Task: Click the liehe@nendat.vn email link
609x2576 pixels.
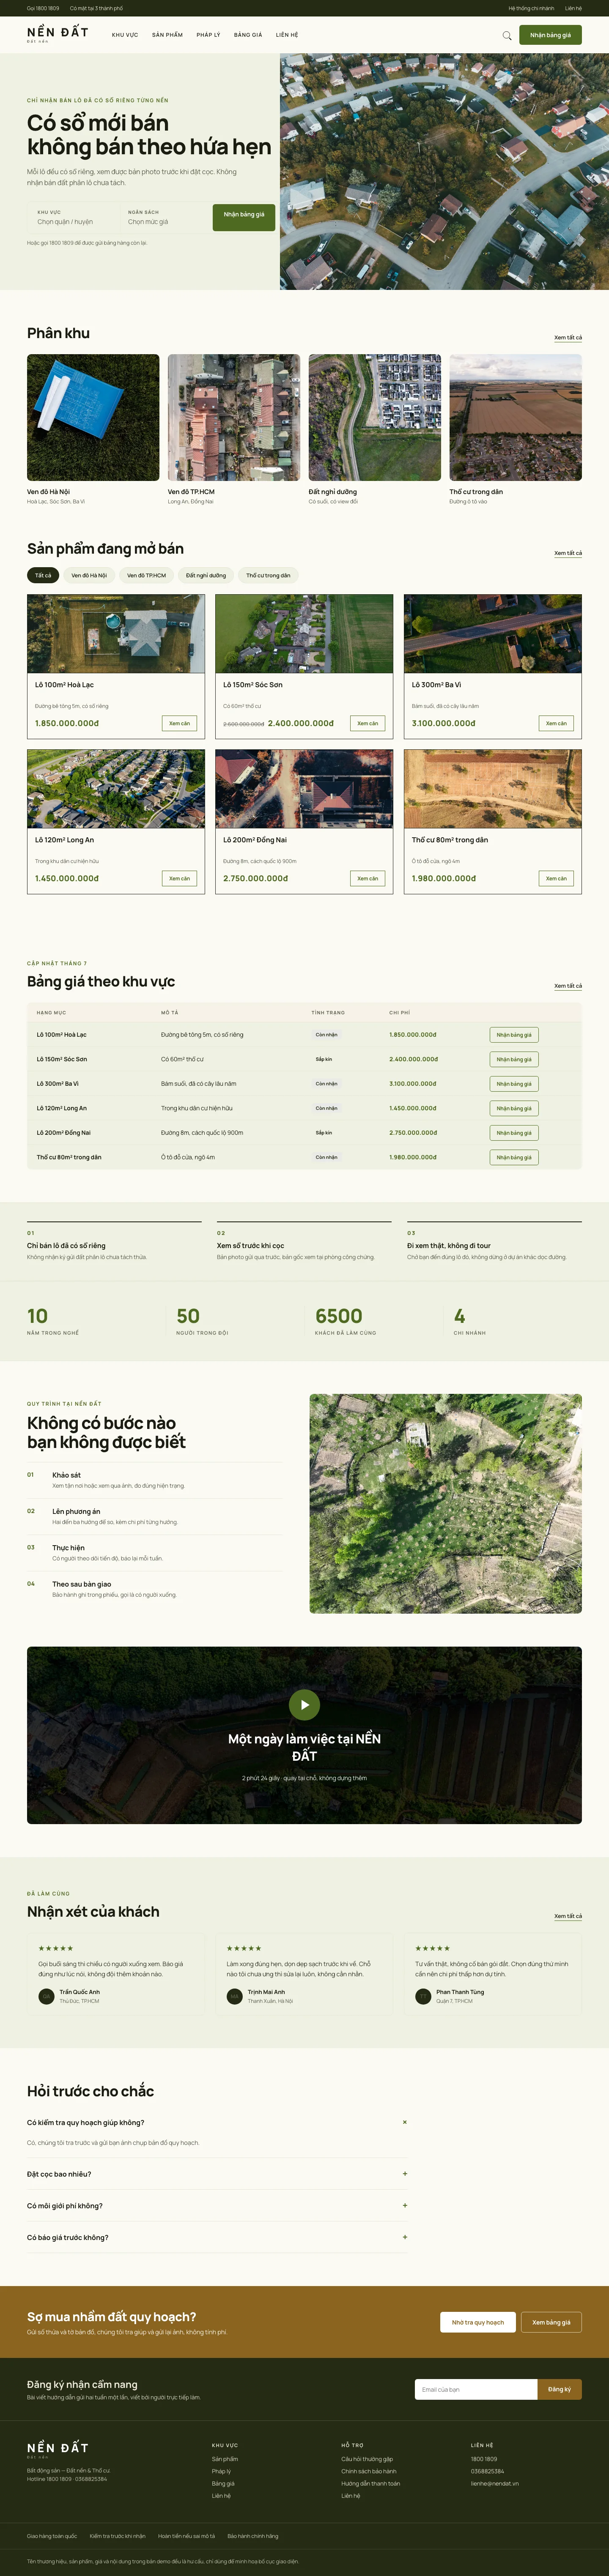Action: pyautogui.click(x=495, y=2483)
